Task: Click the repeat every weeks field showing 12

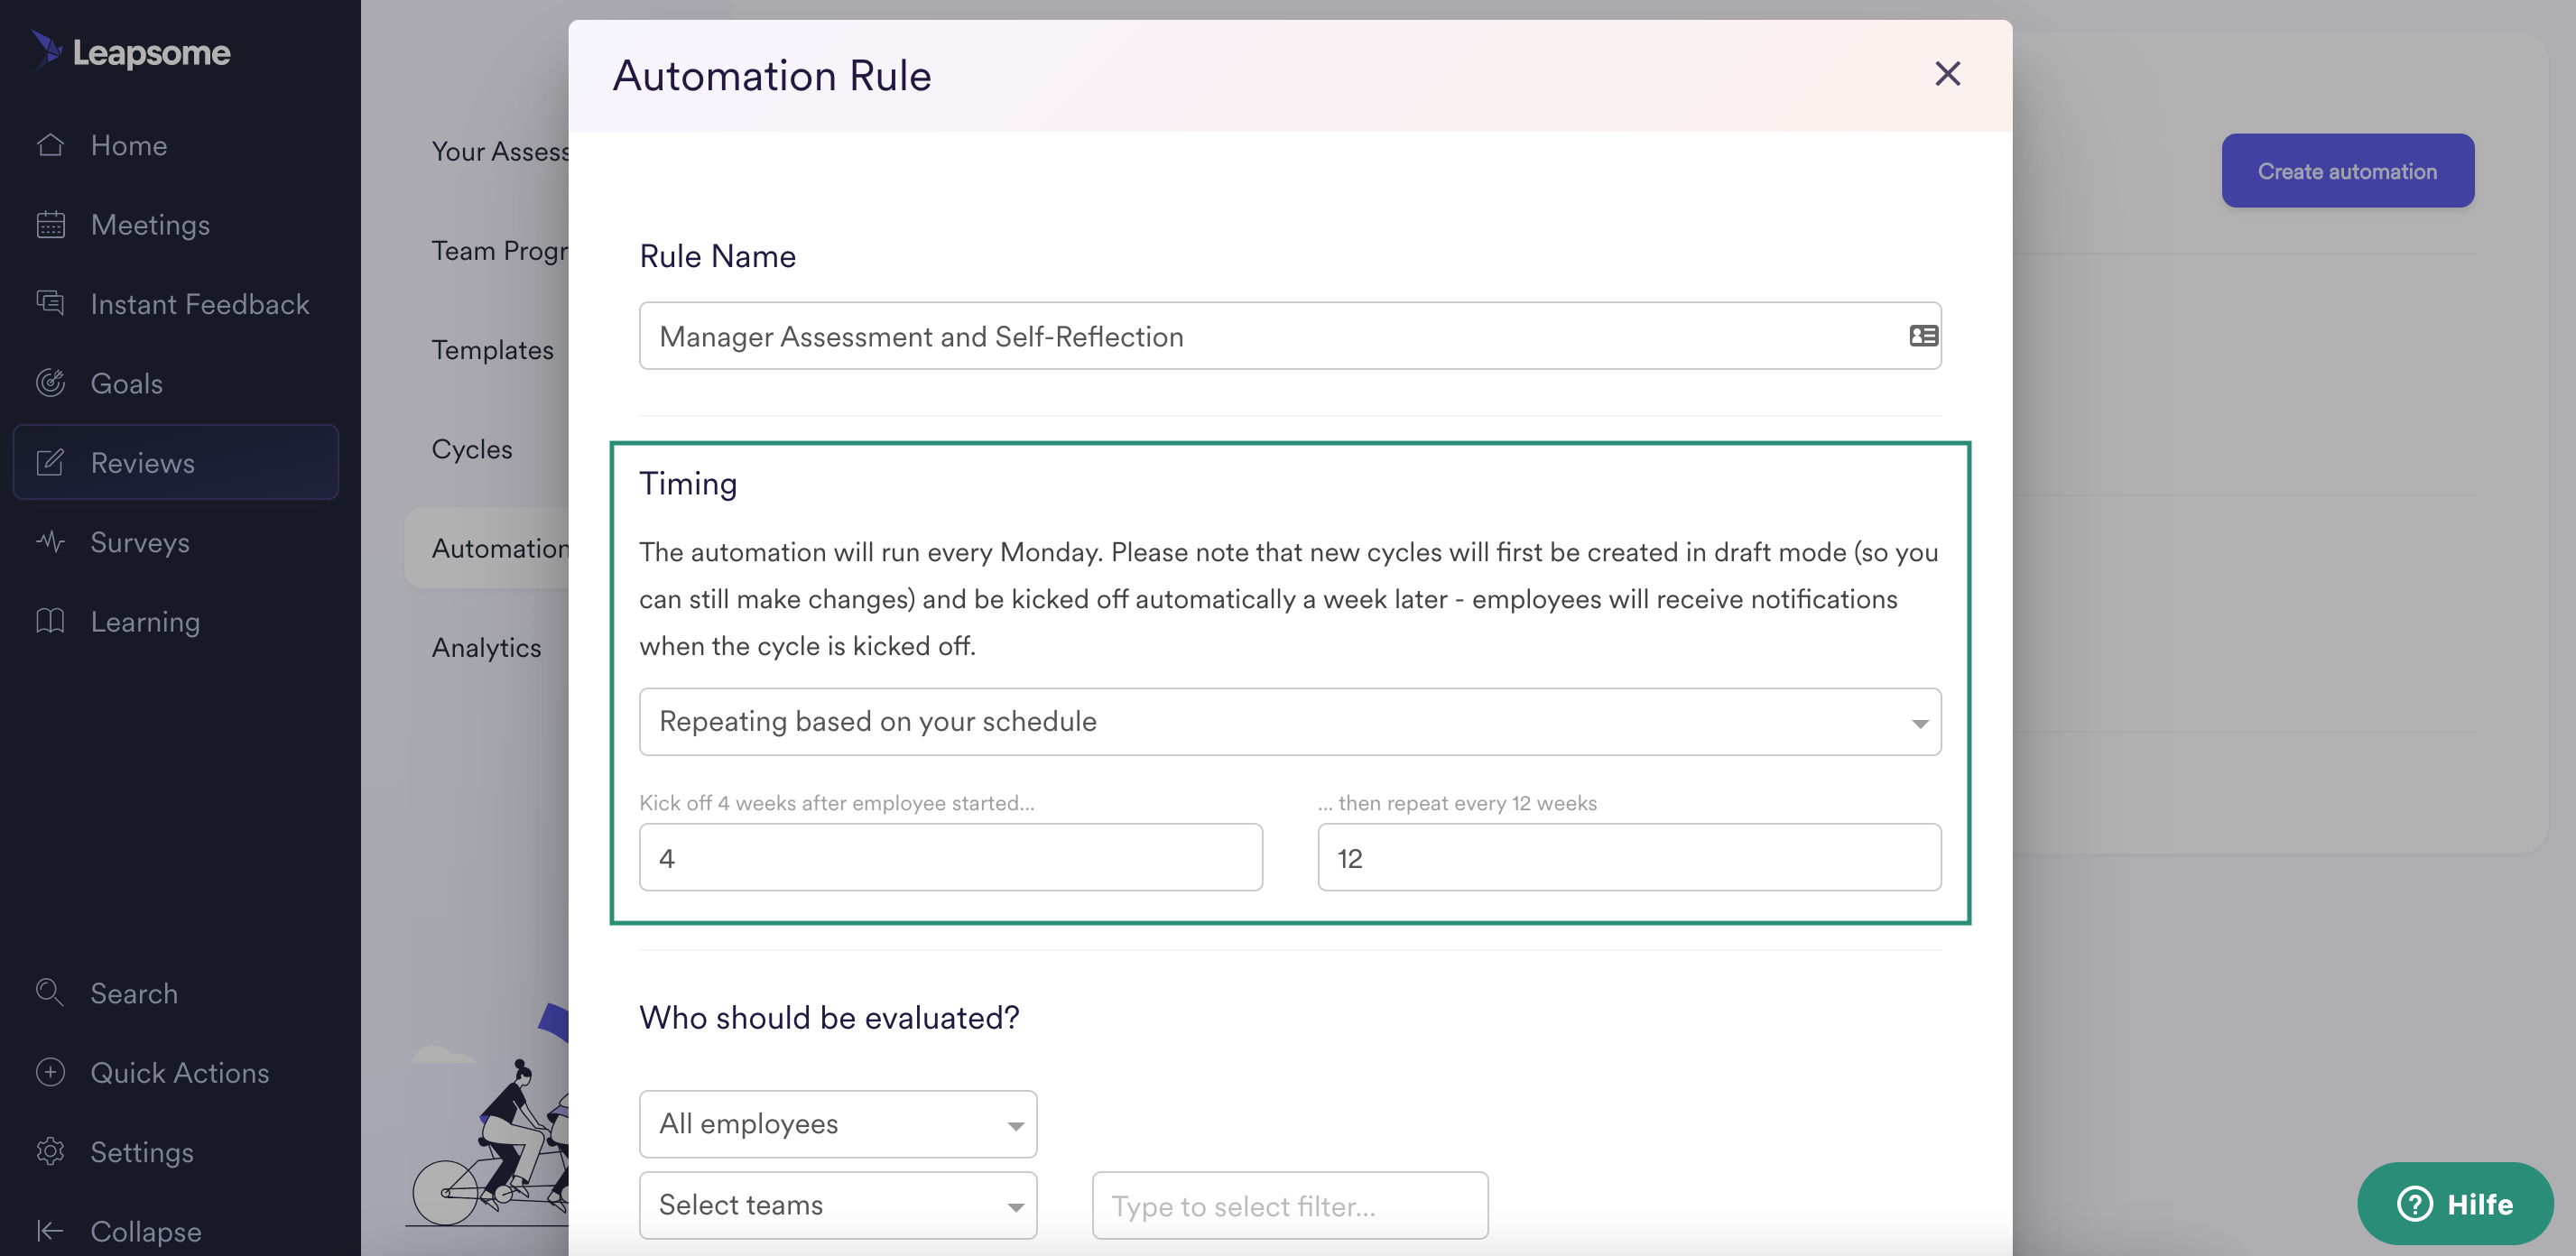Action: coord(1629,857)
